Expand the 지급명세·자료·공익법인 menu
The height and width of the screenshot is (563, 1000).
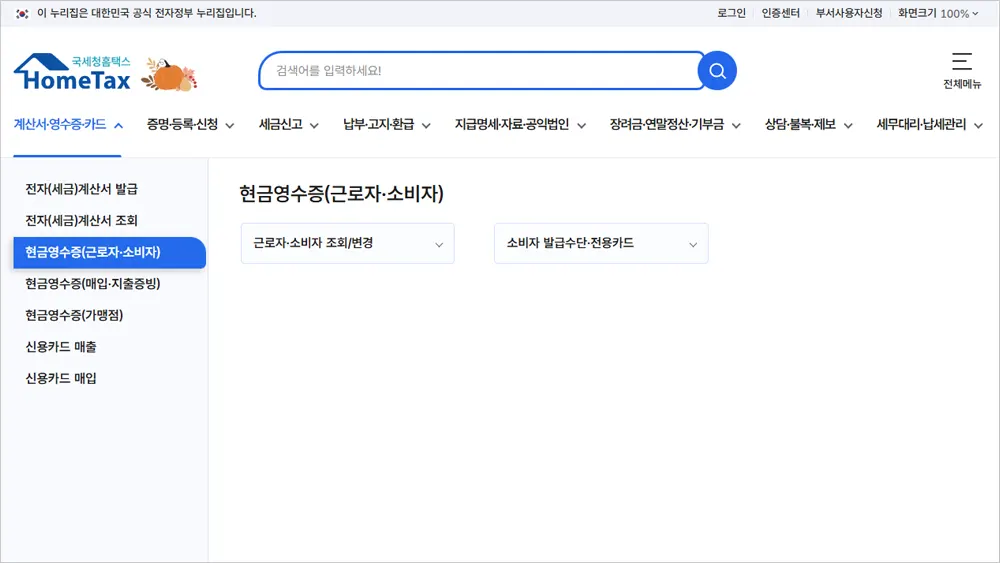pyautogui.click(x=520, y=125)
